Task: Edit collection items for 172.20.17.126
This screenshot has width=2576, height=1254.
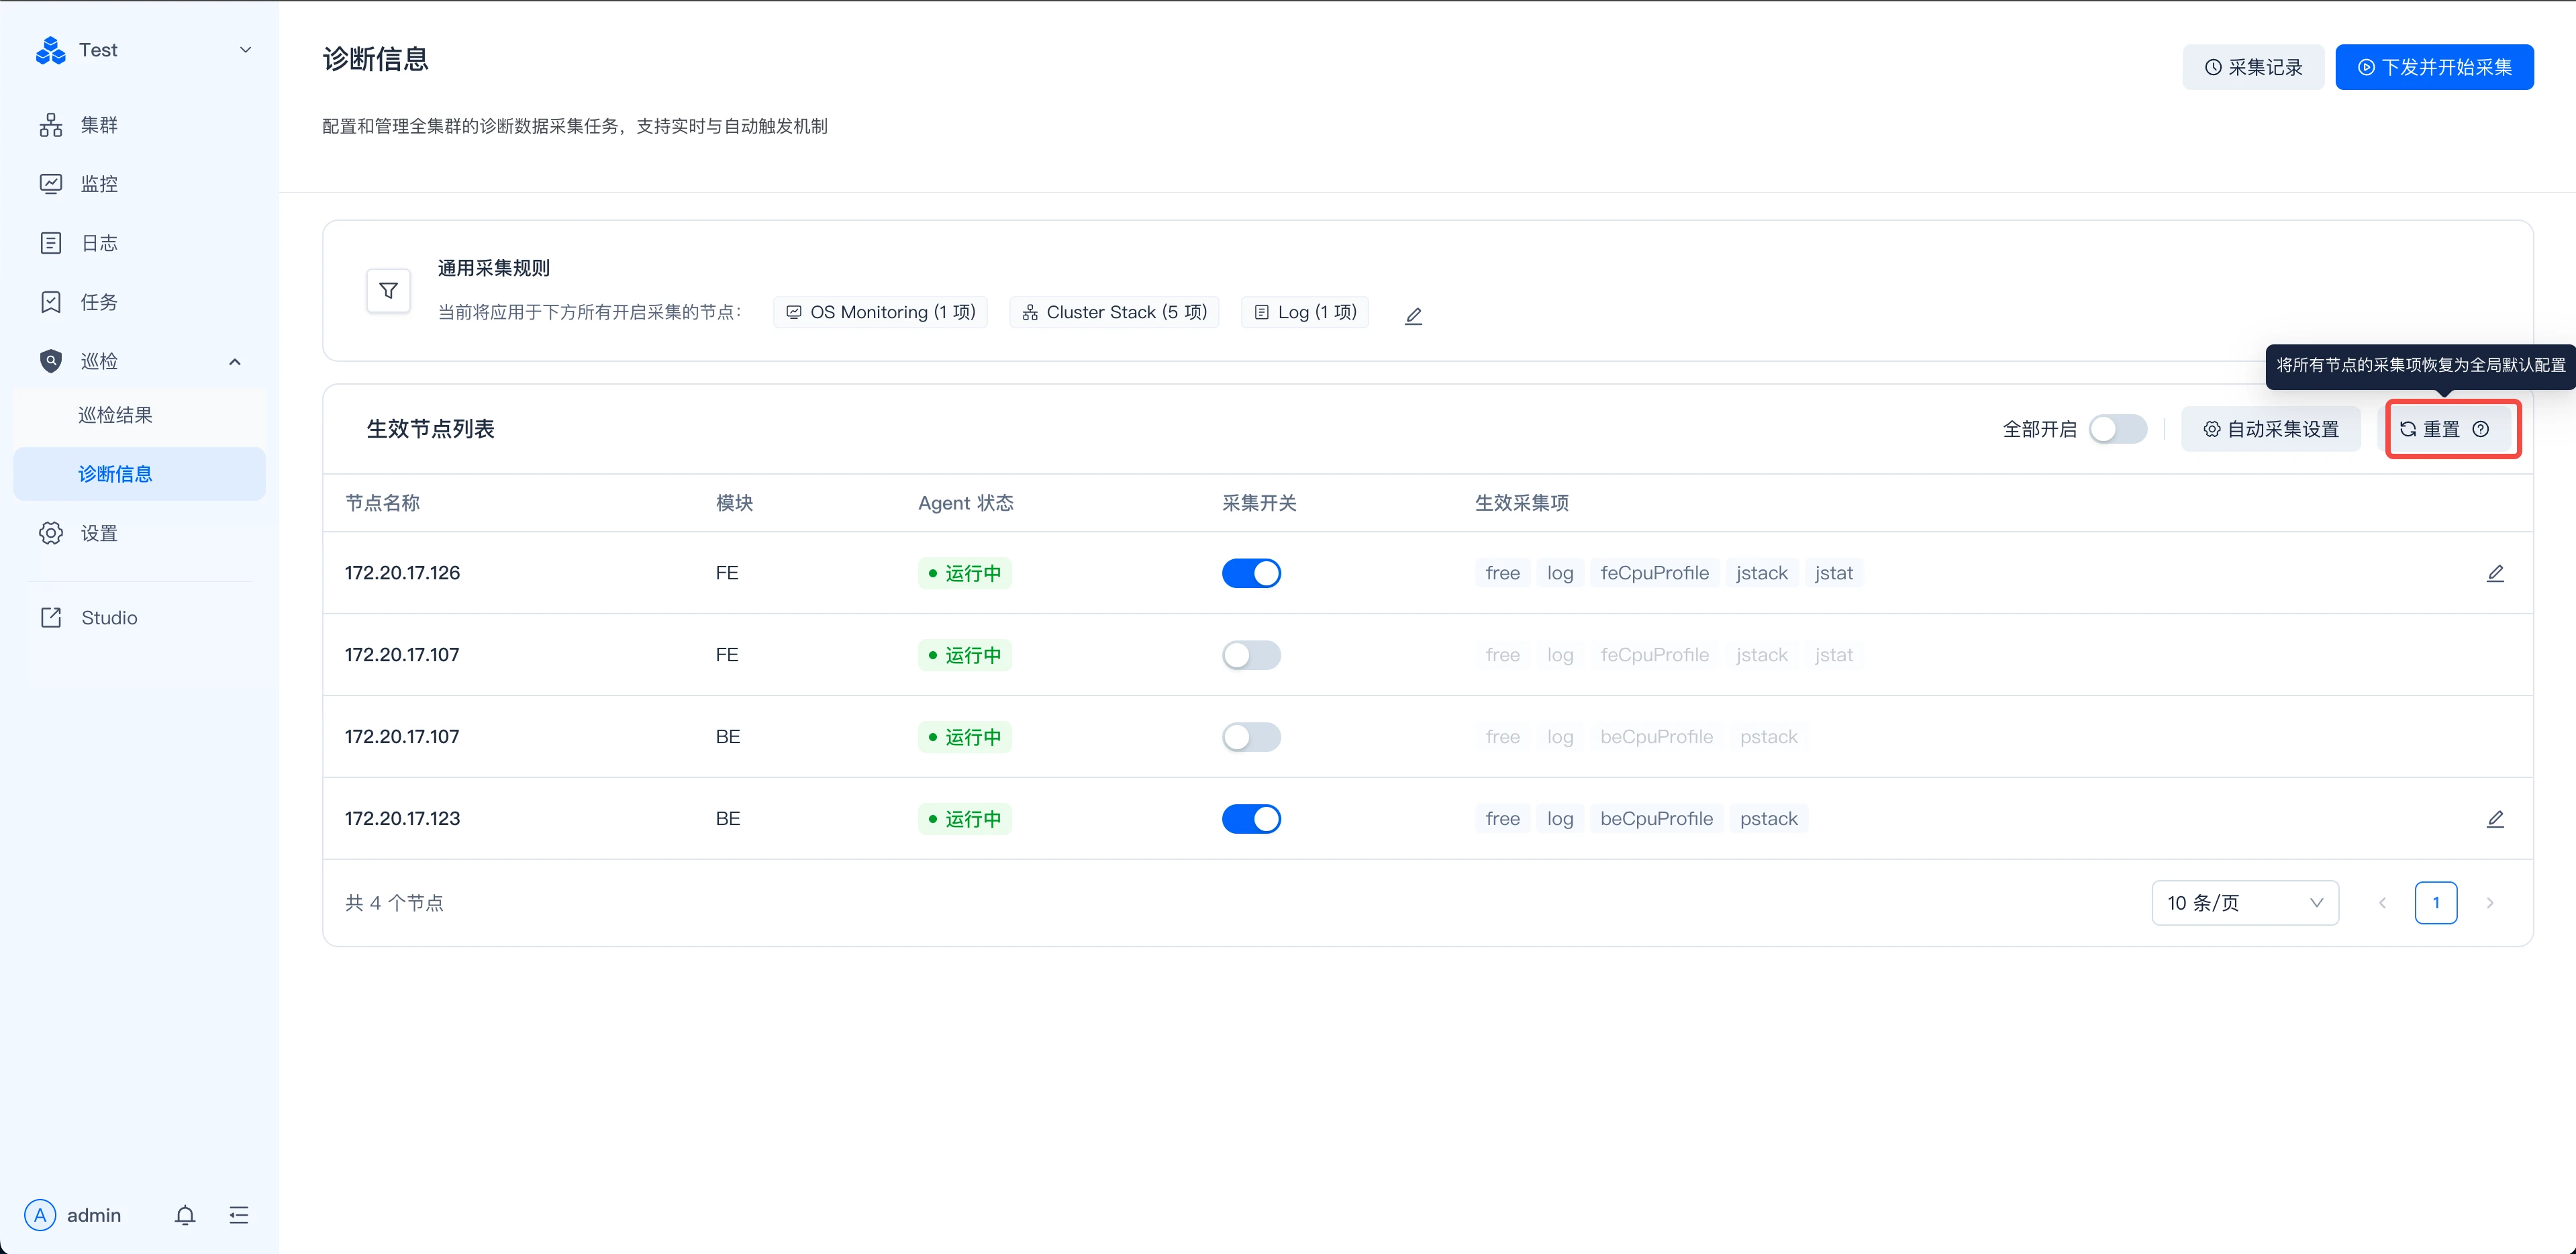Action: pyautogui.click(x=2495, y=573)
